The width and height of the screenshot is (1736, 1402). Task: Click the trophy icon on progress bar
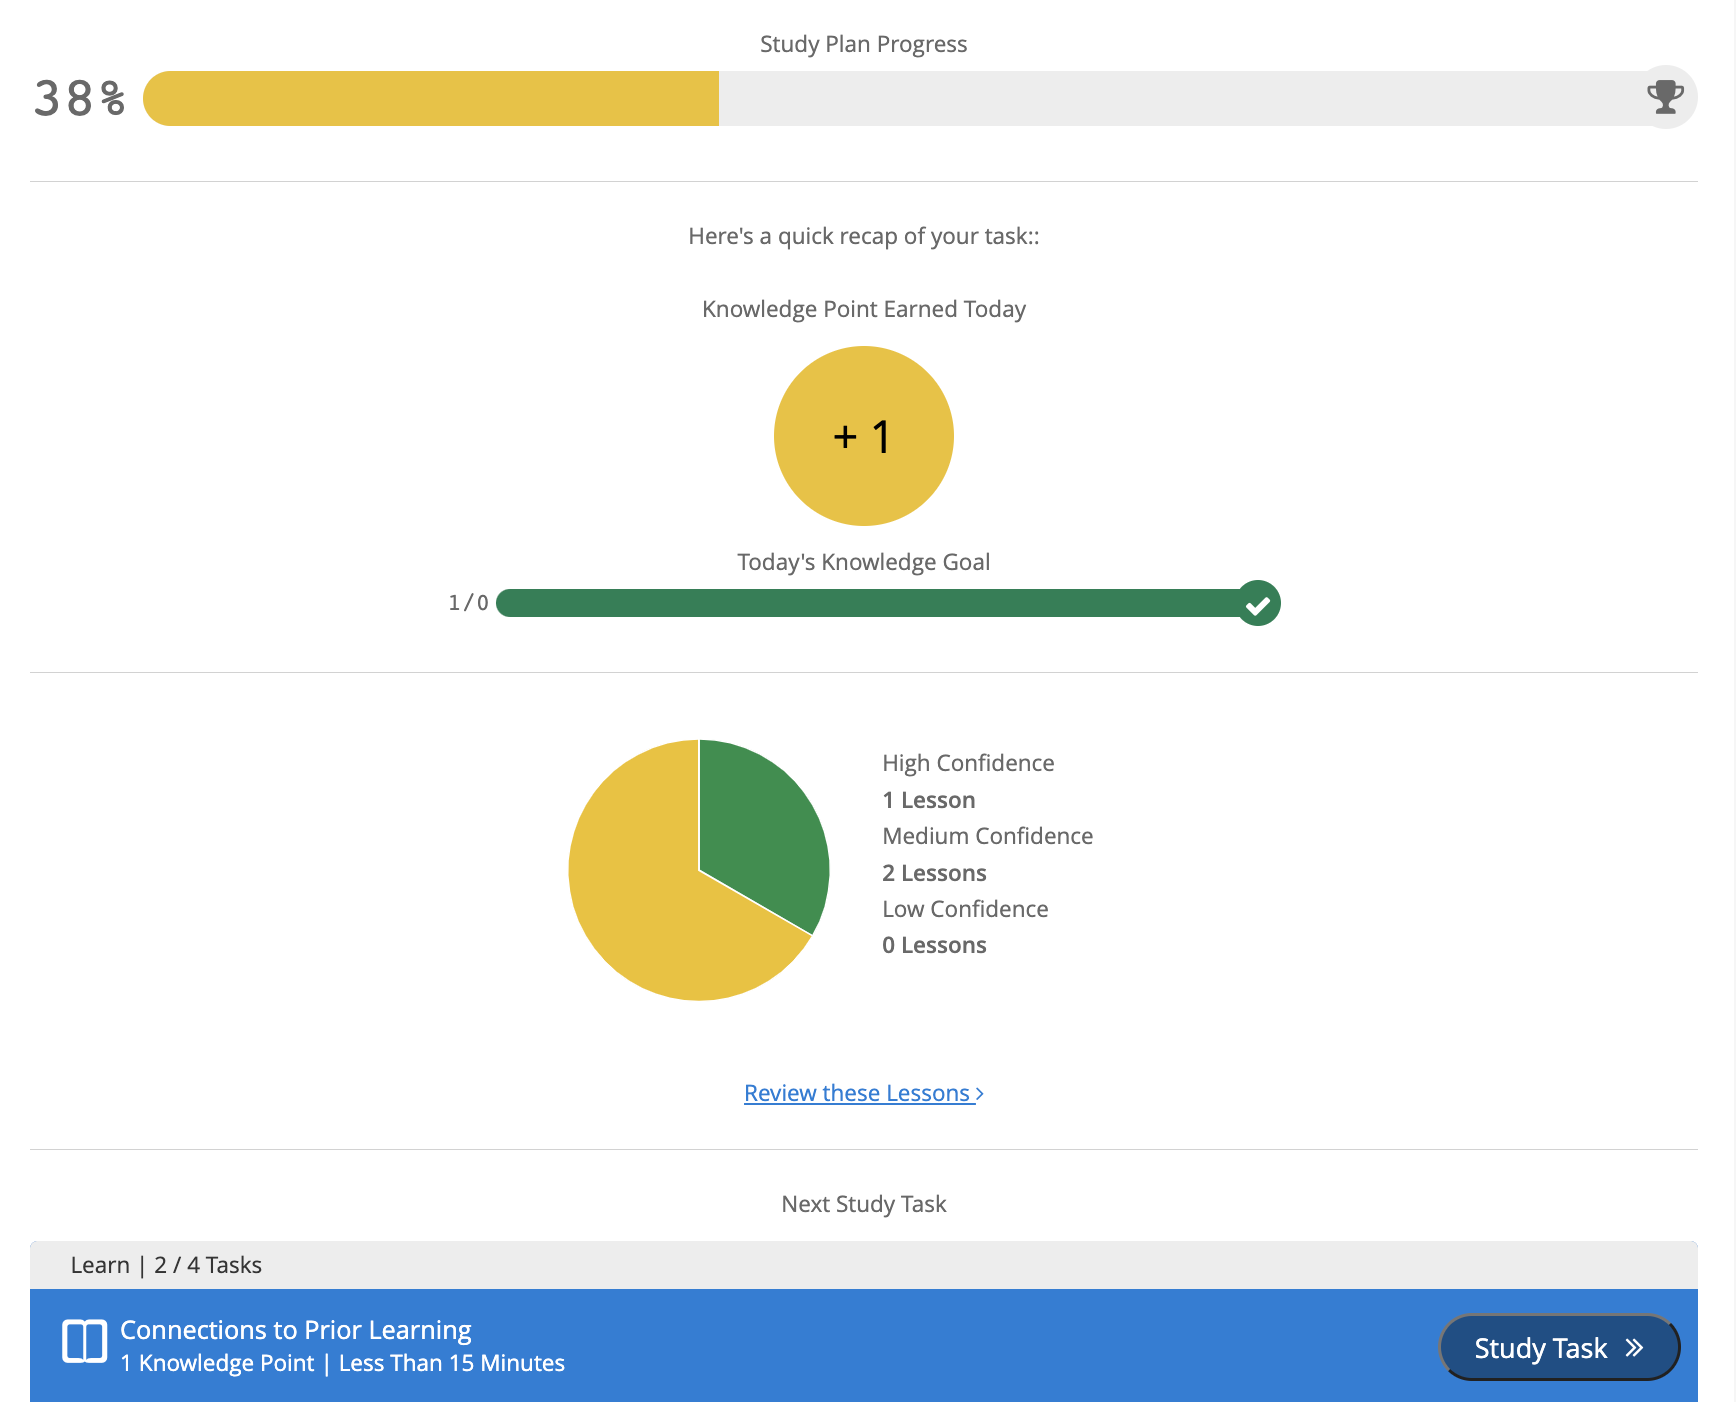coord(1665,97)
